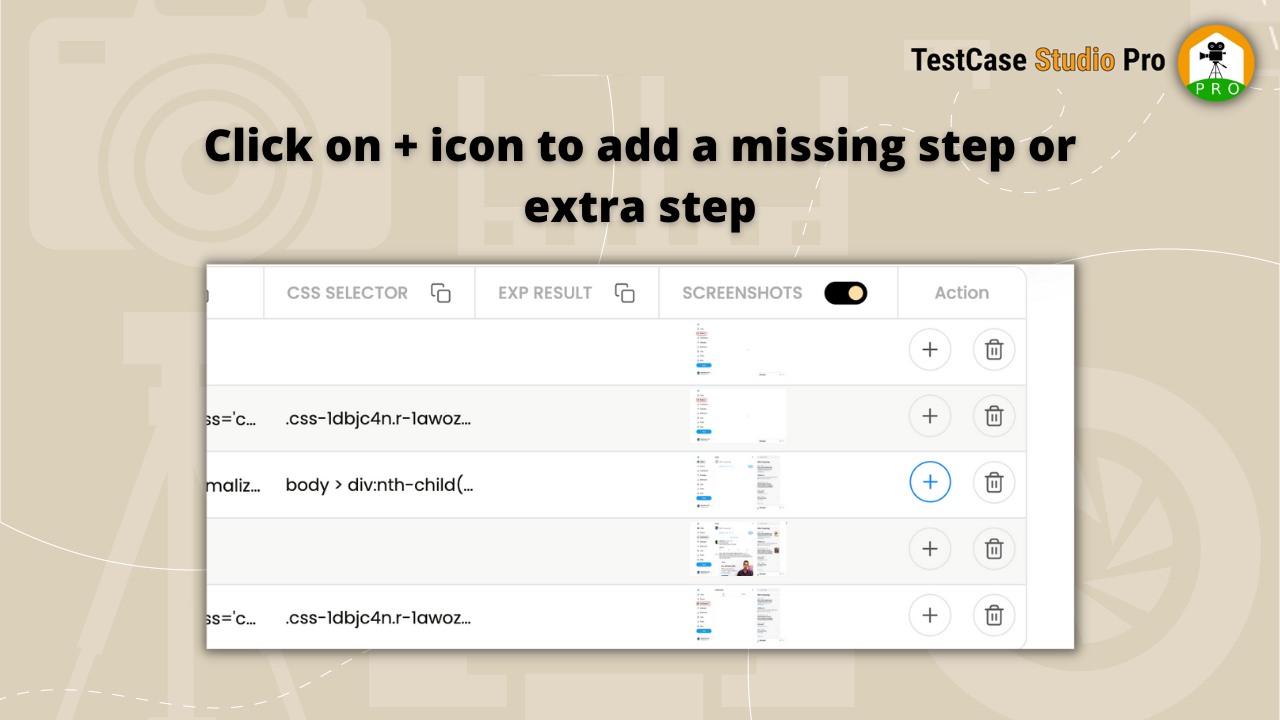Copy the CSS SELECTOR column contents
Image resolution: width=1280 pixels, height=720 pixels.
(441, 293)
